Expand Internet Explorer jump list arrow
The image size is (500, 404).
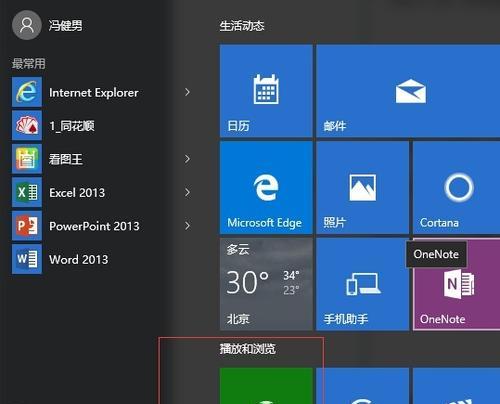(188, 92)
